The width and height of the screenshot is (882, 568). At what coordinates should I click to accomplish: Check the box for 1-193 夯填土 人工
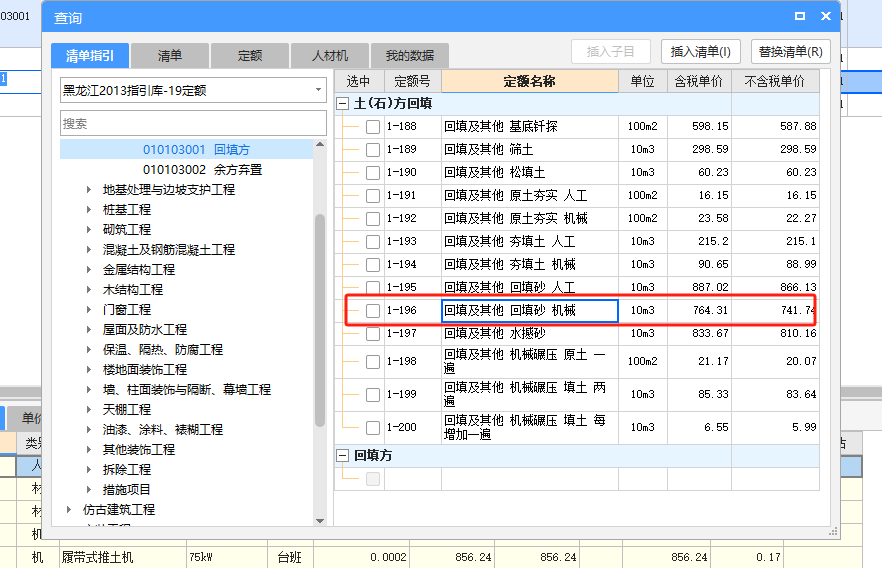click(x=372, y=242)
